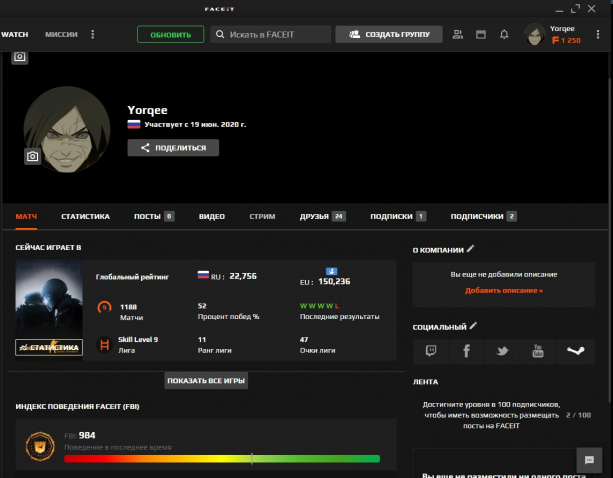Change cover photo via top camera icon
Screen dimensions: 613x478
(20, 58)
